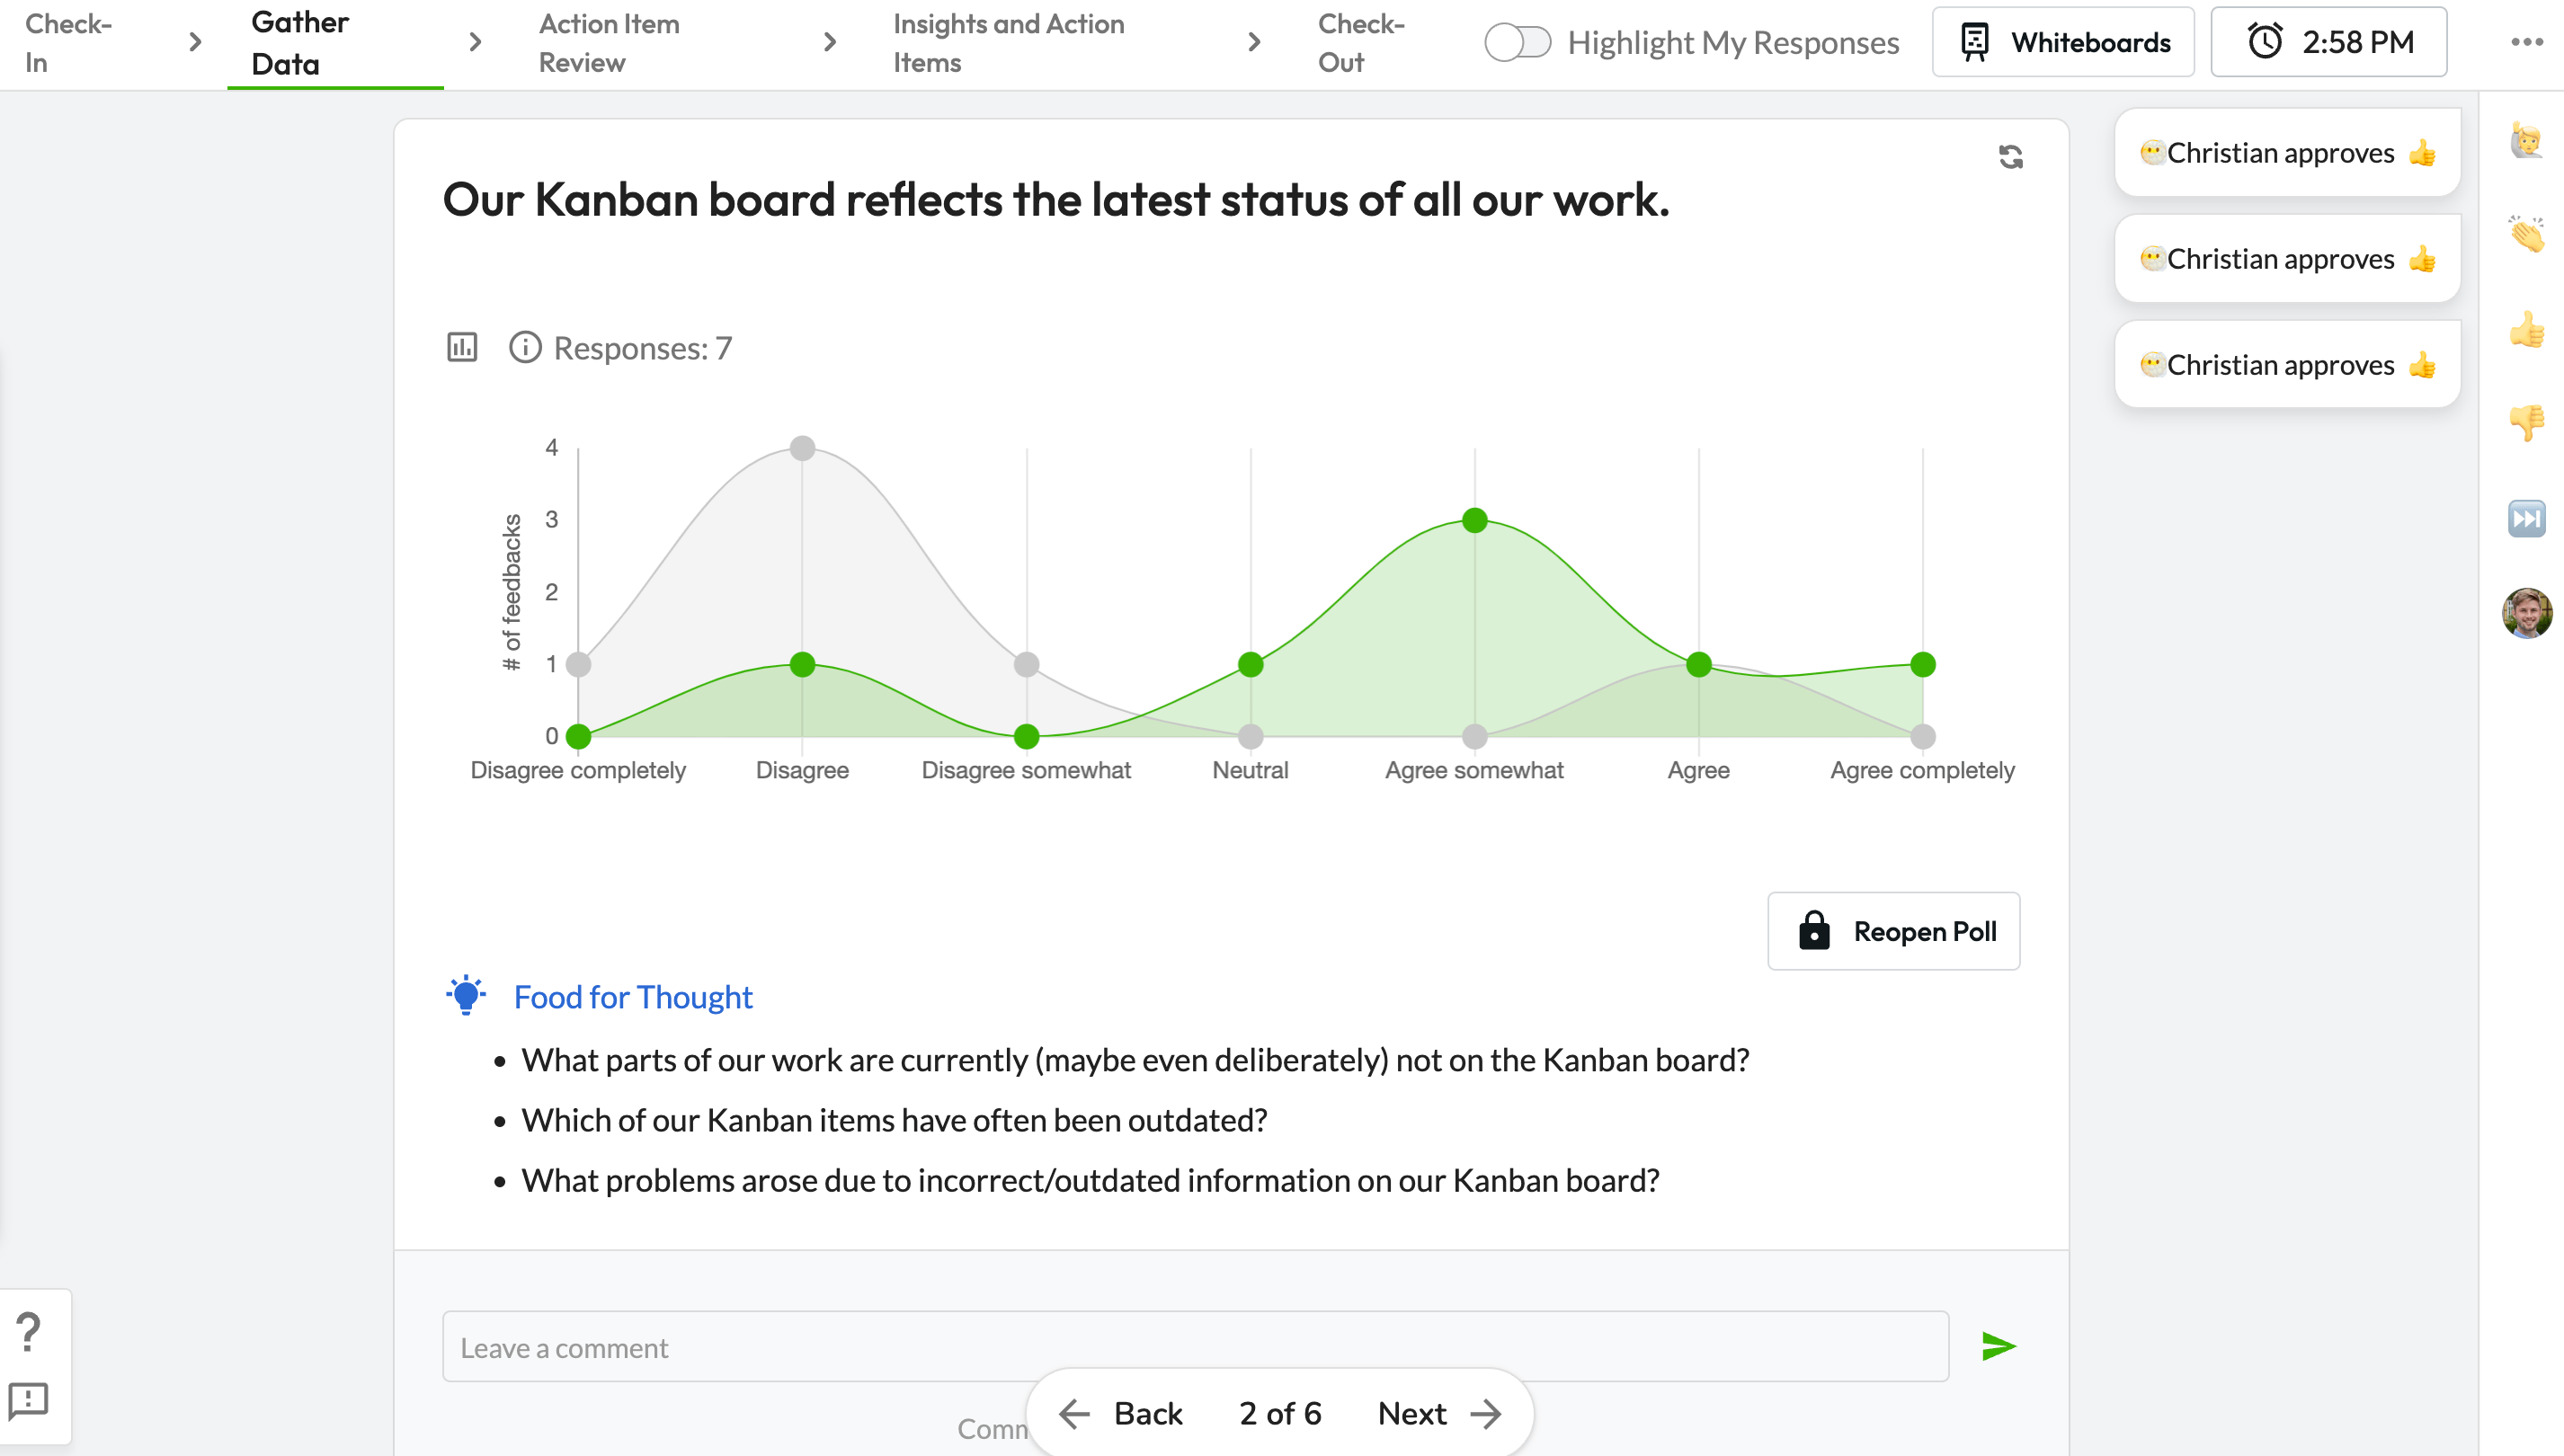This screenshot has height=1456, width=2564.
Task: Click the Leave a comment input field
Action: [x=1197, y=1347]
